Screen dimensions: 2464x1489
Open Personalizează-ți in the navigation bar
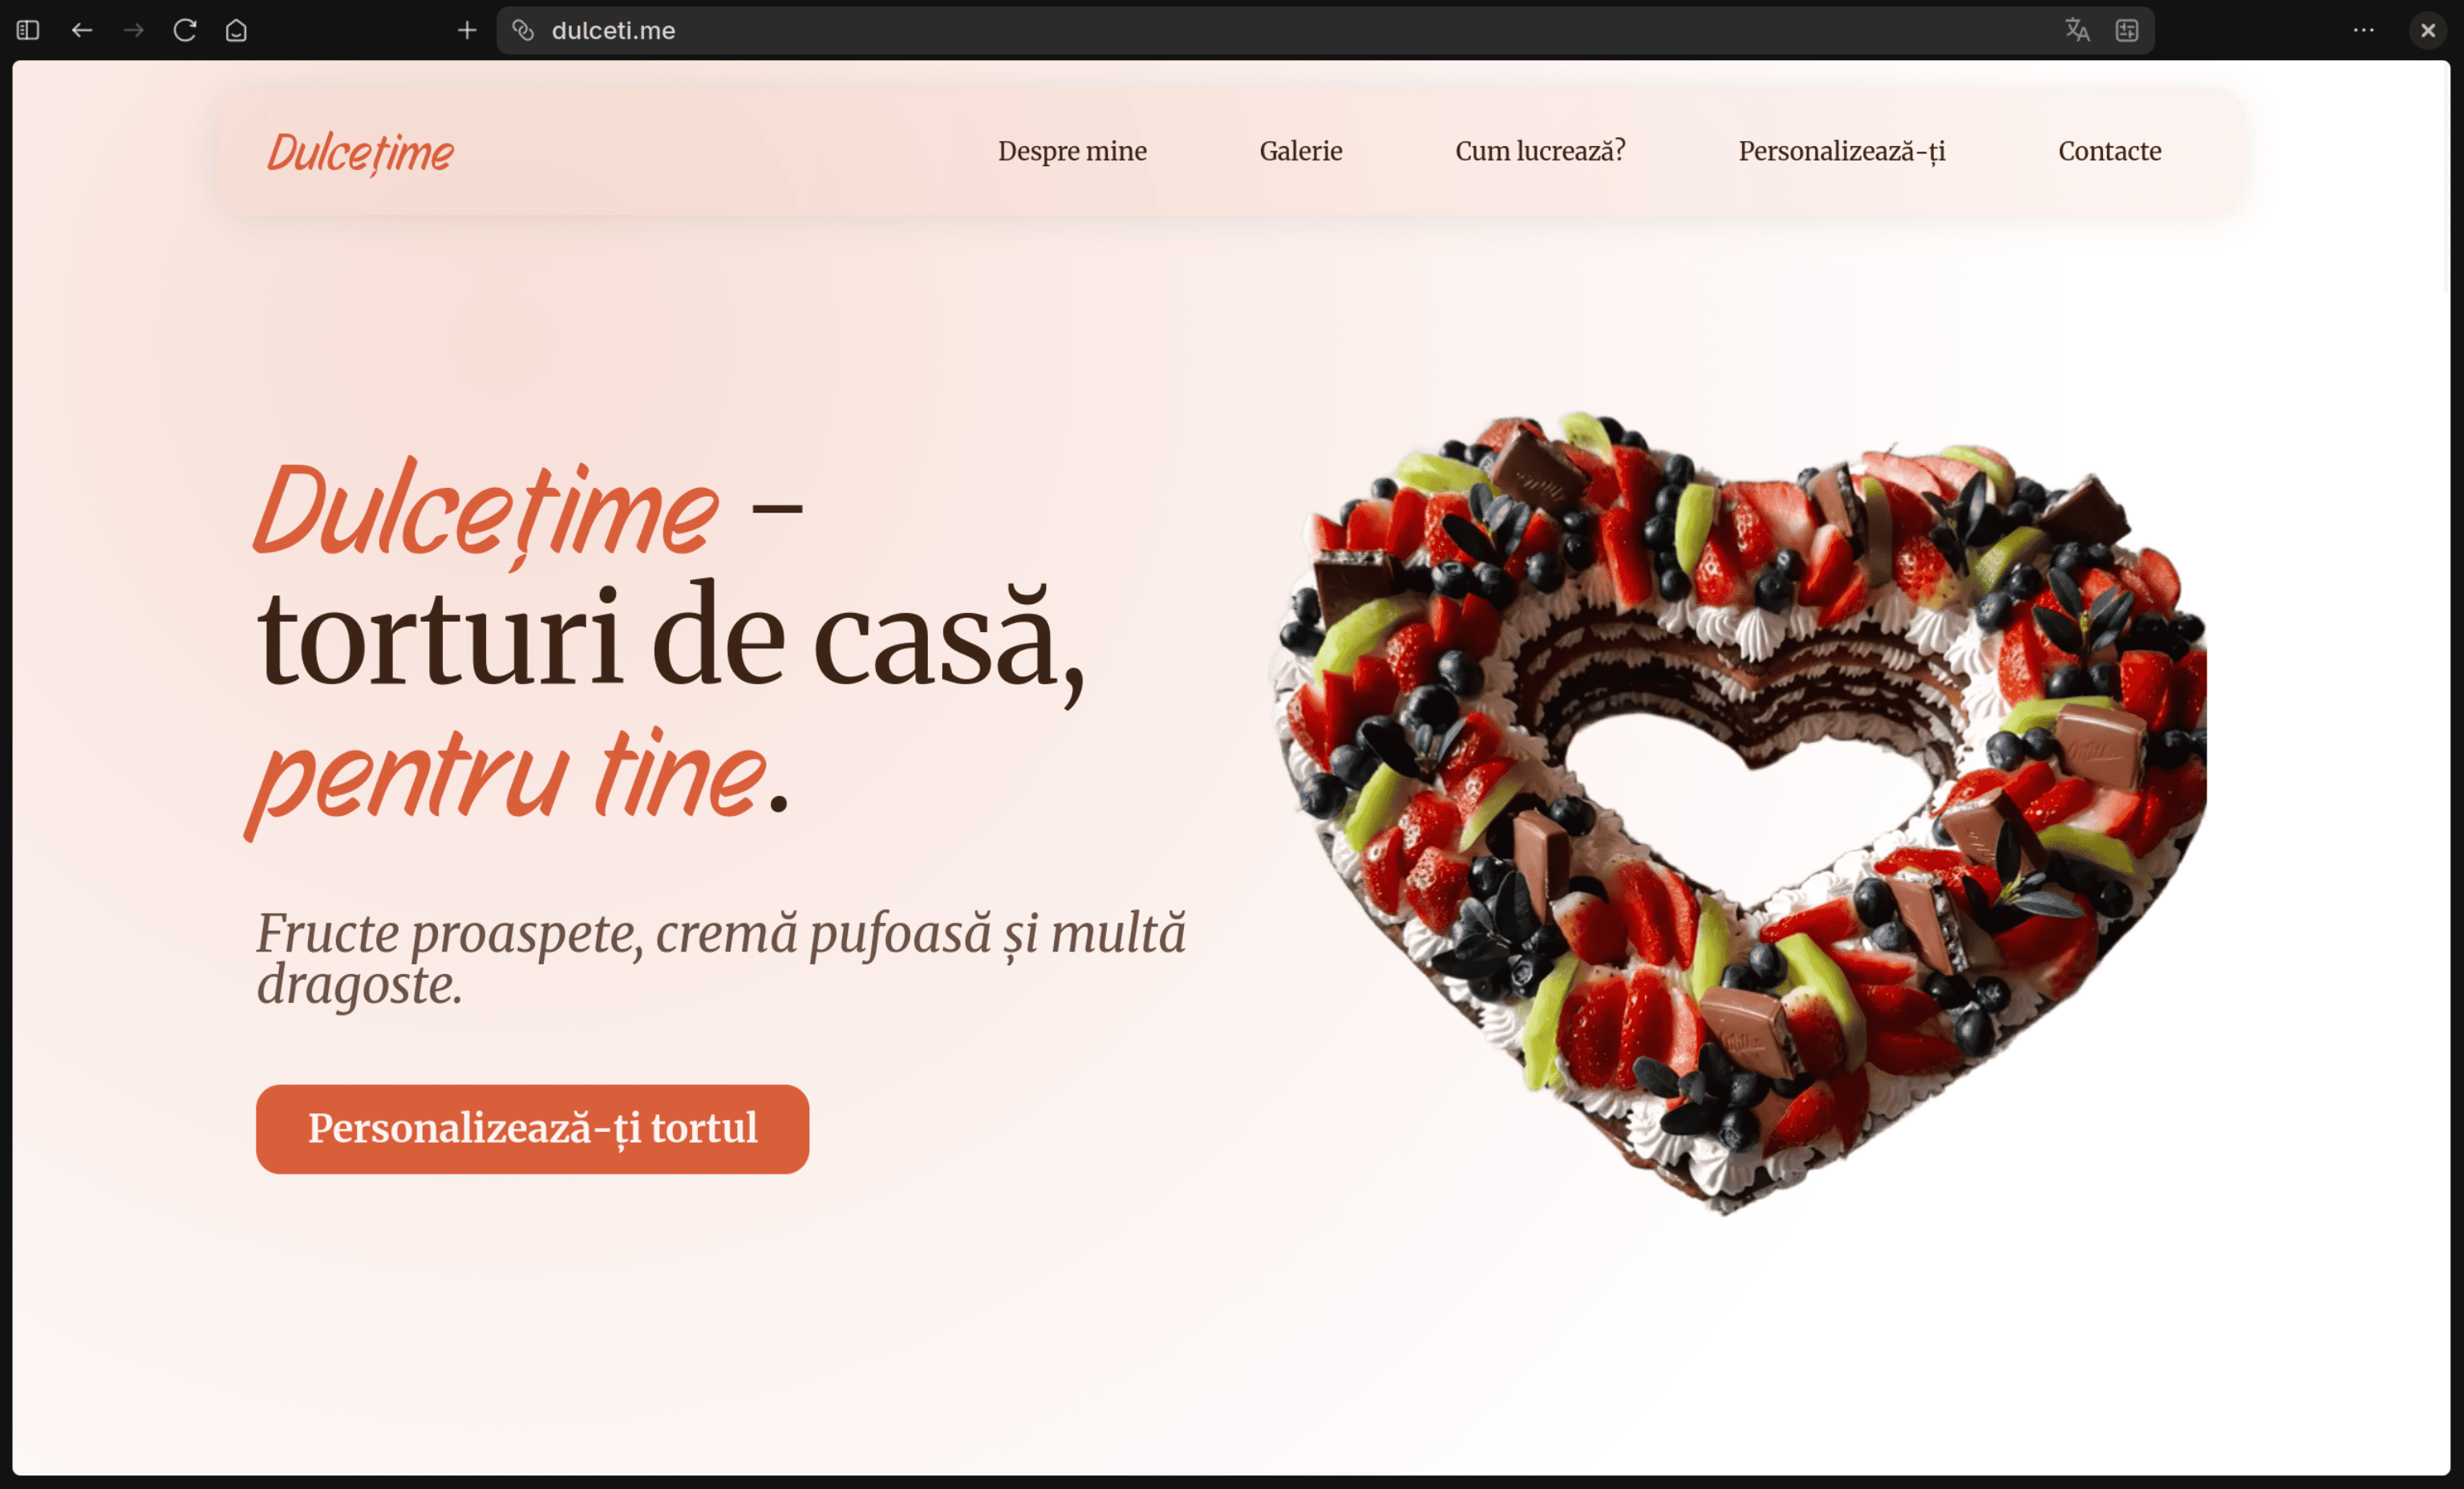coord(1842,152)
